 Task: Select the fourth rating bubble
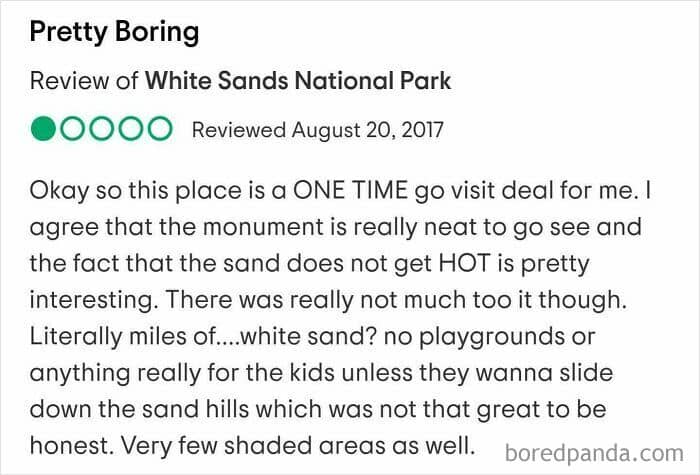click(x=131, y=130)
